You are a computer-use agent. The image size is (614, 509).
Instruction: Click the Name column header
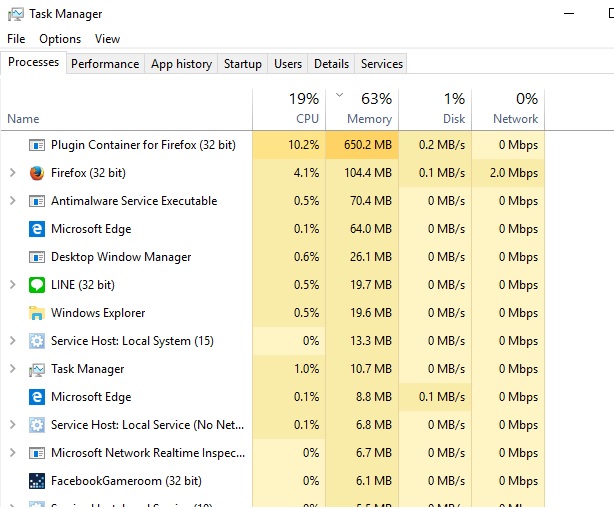click(x=24, y=118)
